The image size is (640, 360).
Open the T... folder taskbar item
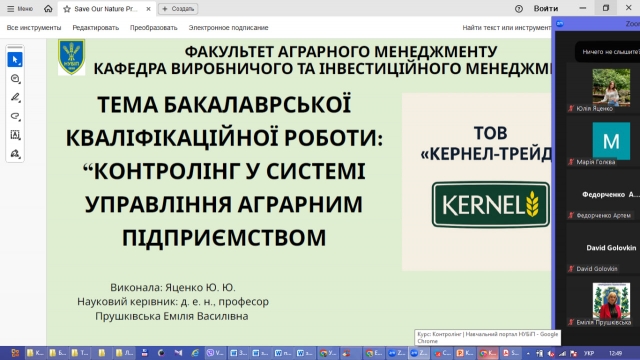click(x=79, y=353)
